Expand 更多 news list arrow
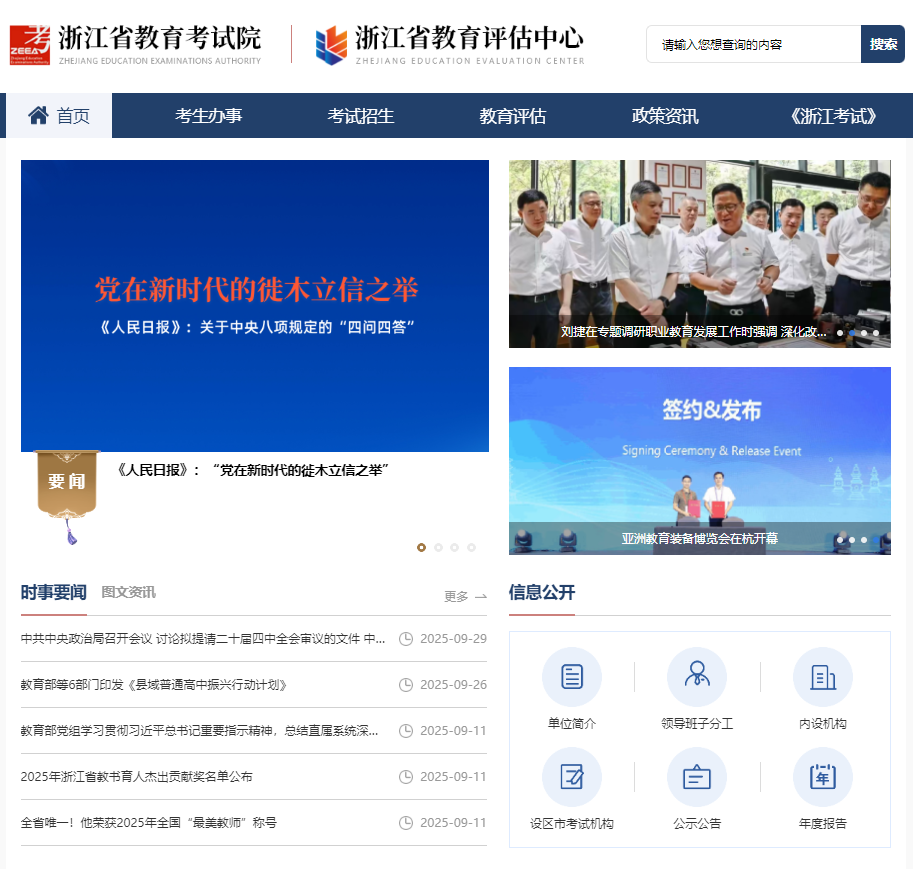Screen dimensions: 913x869 (x=466, y=596)
